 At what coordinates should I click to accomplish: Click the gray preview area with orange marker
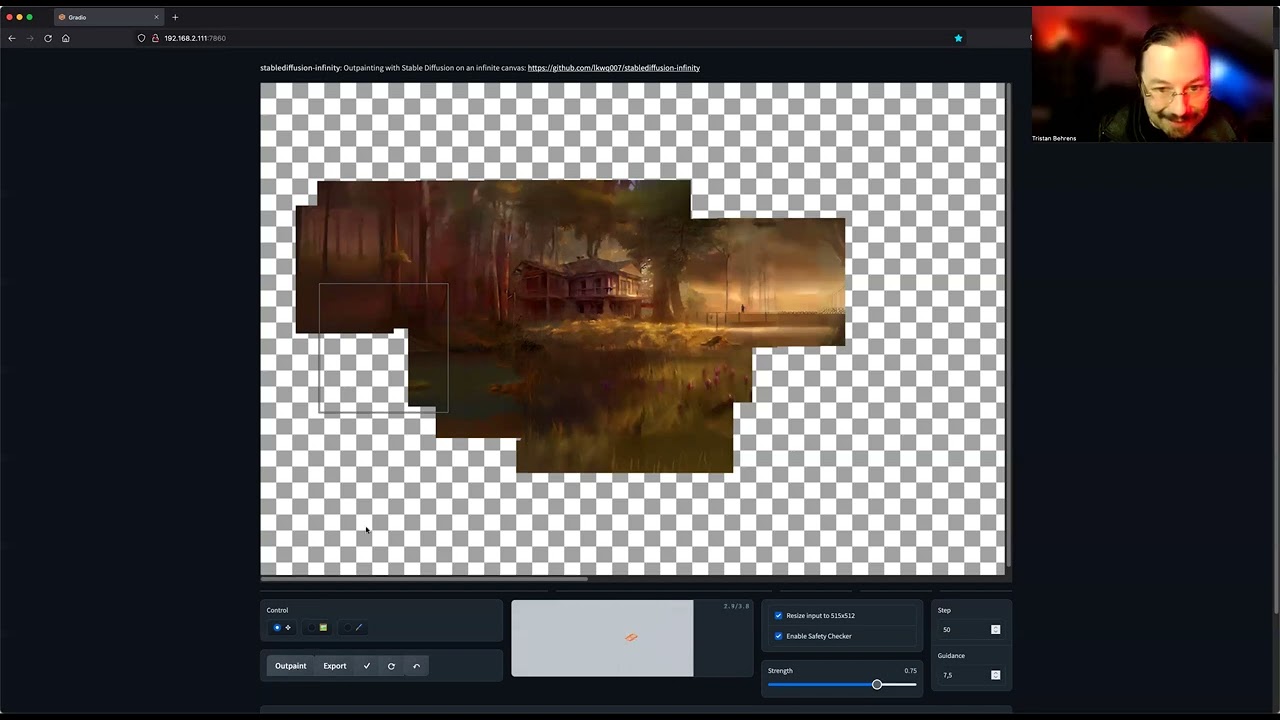602,638
